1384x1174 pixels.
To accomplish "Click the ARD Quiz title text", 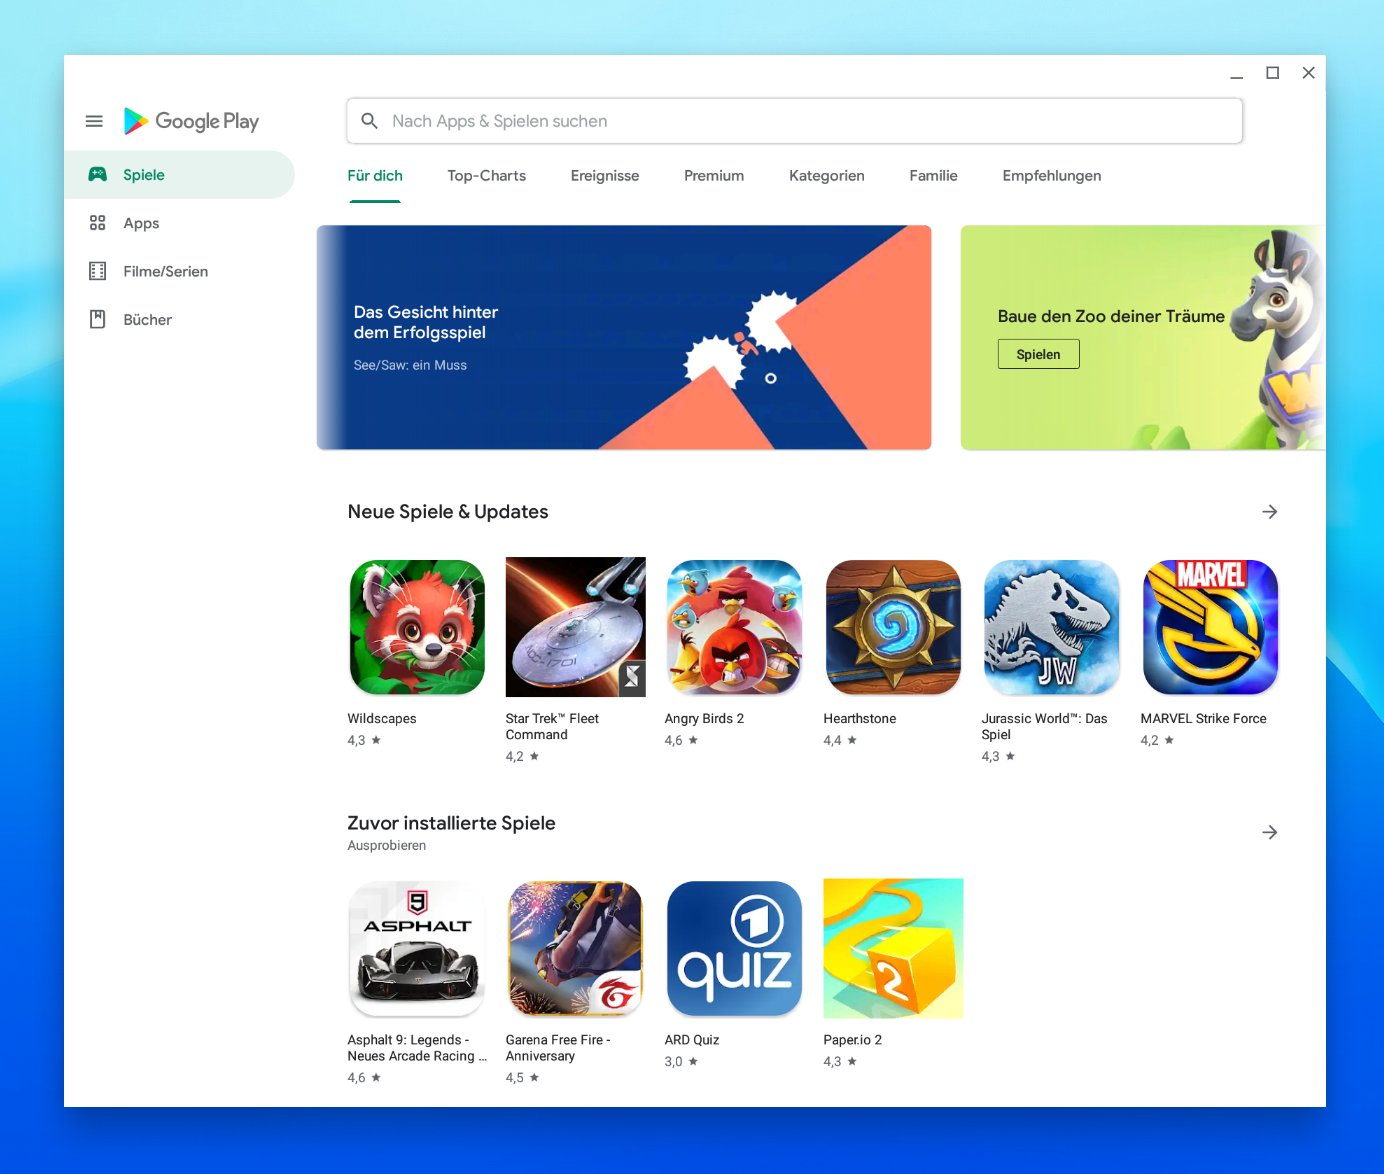I will point(692,1040).
